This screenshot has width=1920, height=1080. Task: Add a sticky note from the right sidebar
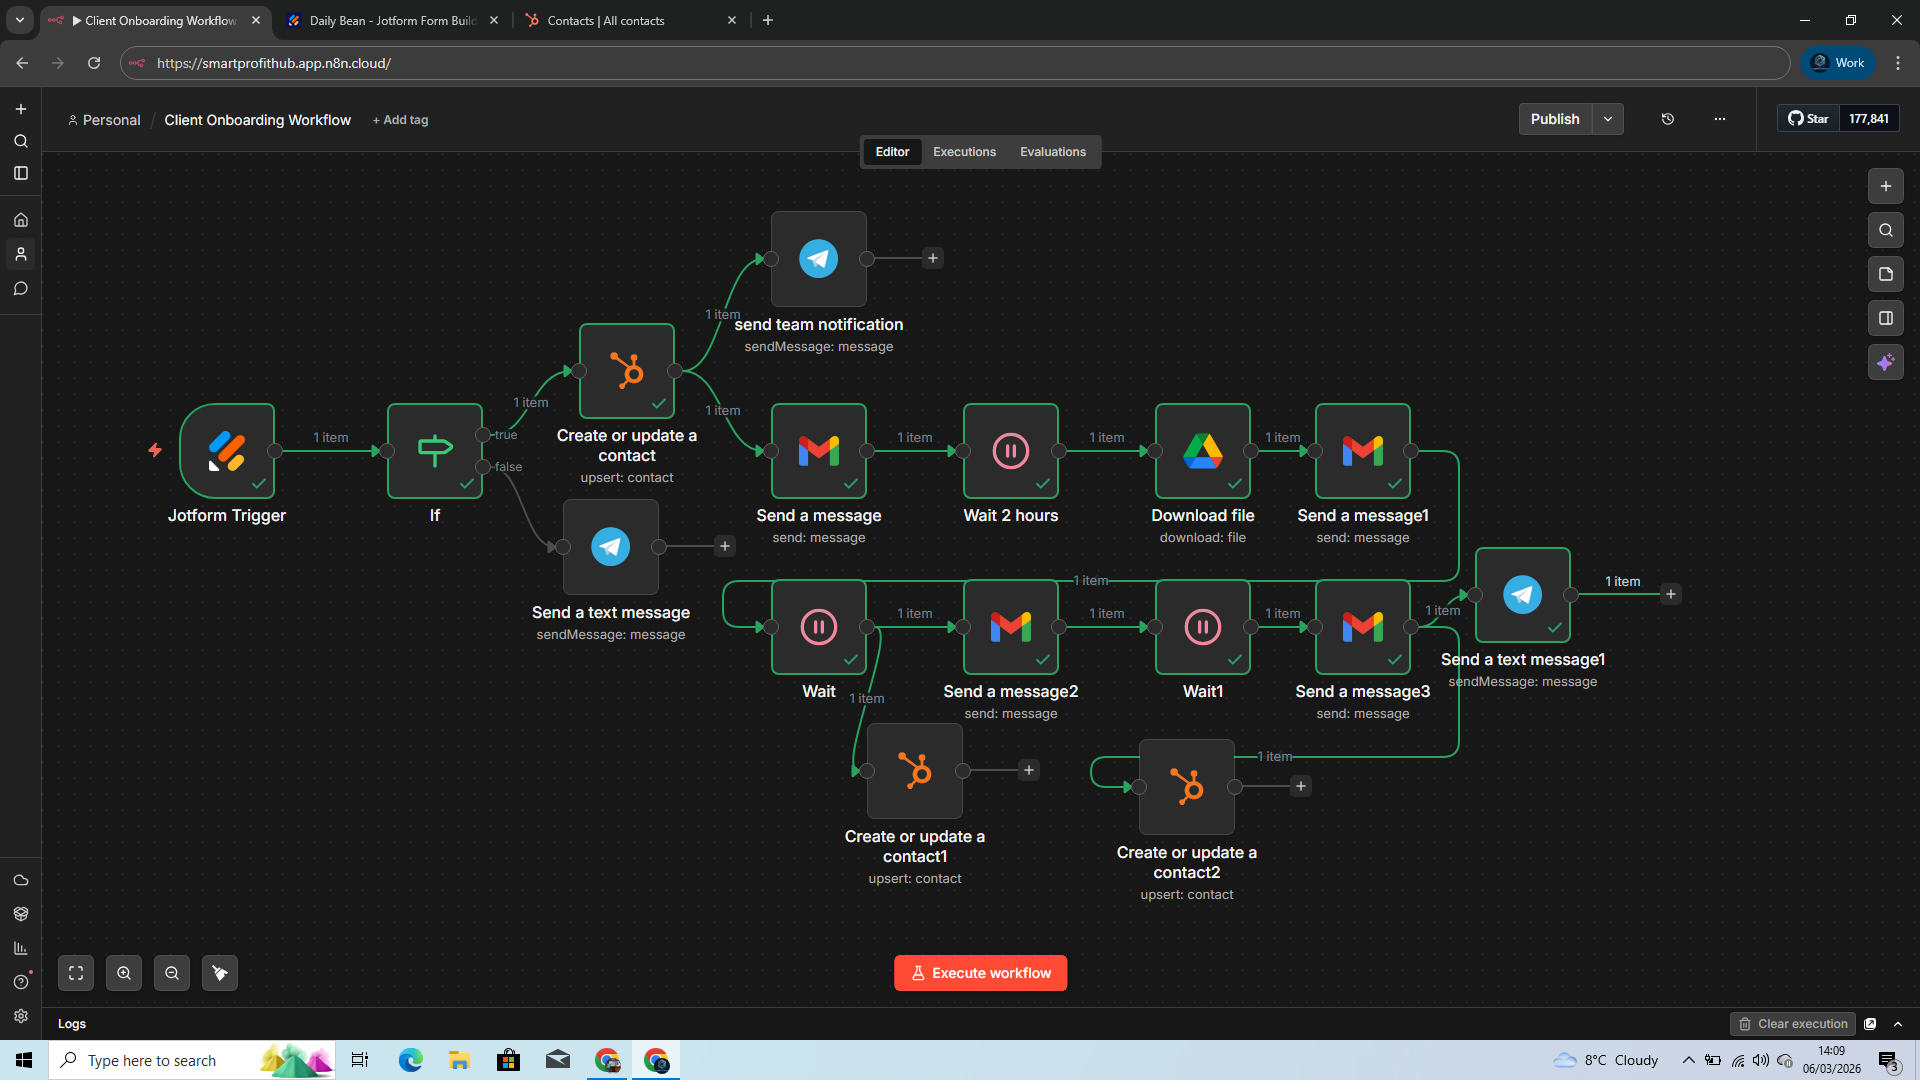click(1886, 274)
